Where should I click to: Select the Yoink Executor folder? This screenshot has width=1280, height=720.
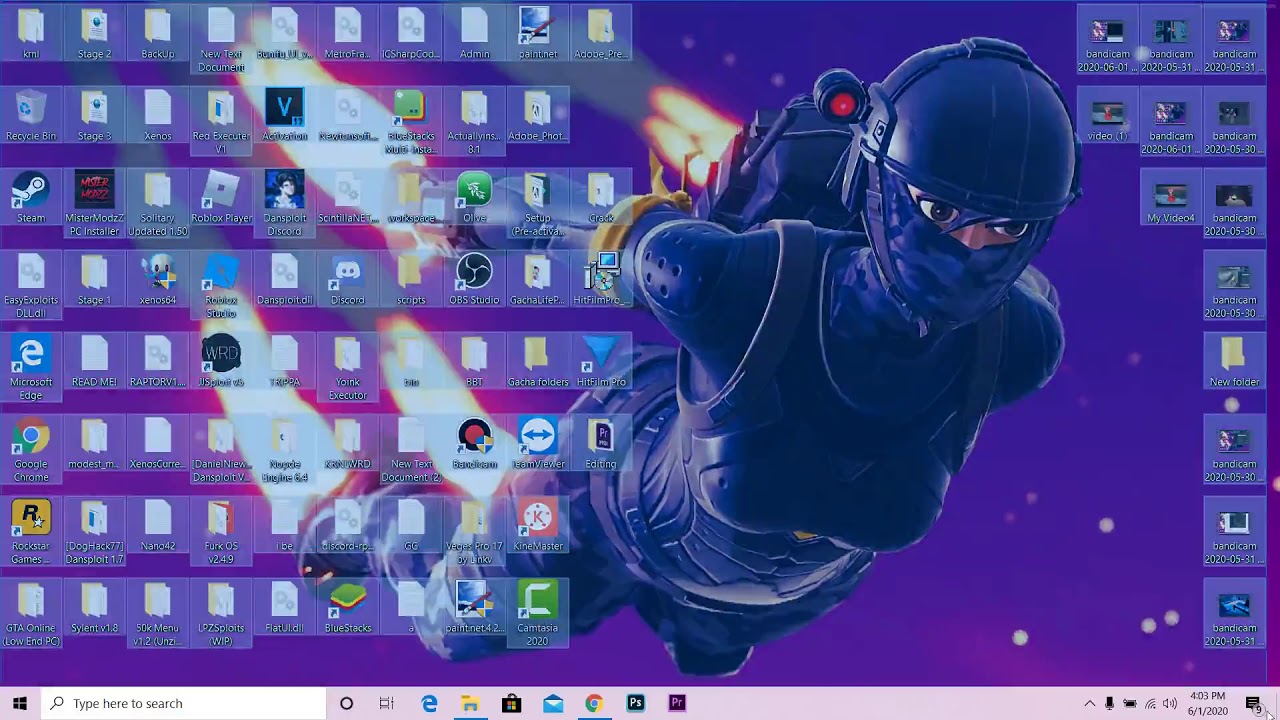[348, 368]
